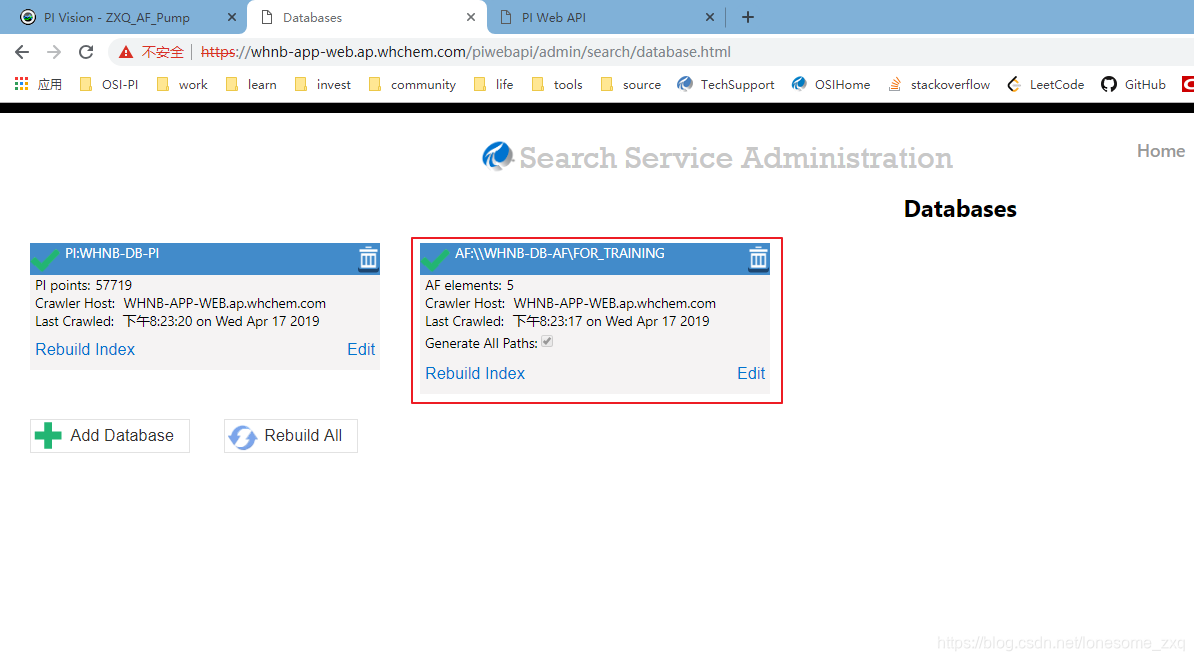Open the source bookmark folder
1194x661 pixels.
point(631,85)
